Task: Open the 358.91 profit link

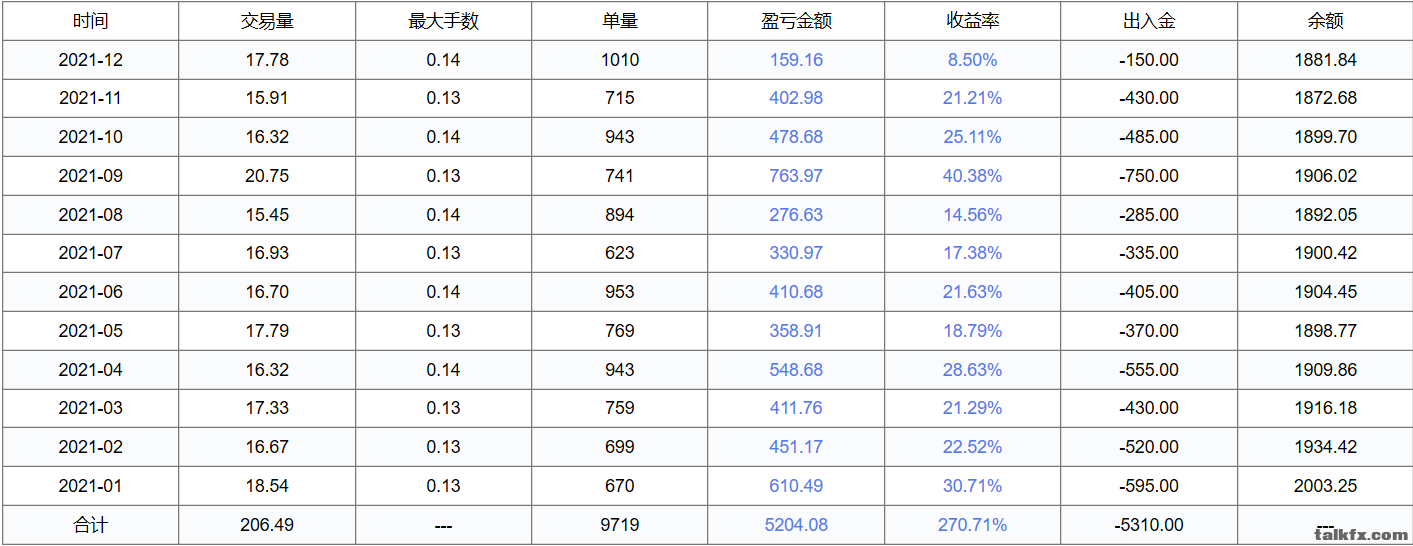Action: (x=796, y=331)
